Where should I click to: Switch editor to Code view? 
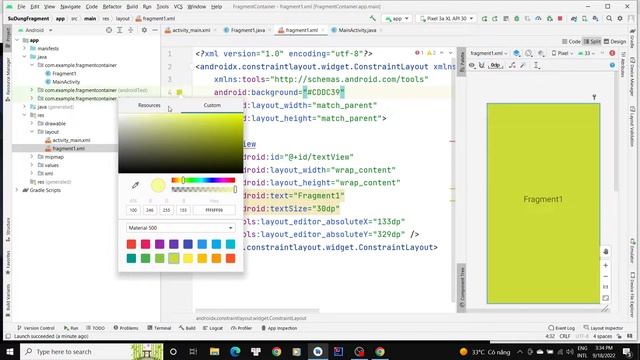571,42
